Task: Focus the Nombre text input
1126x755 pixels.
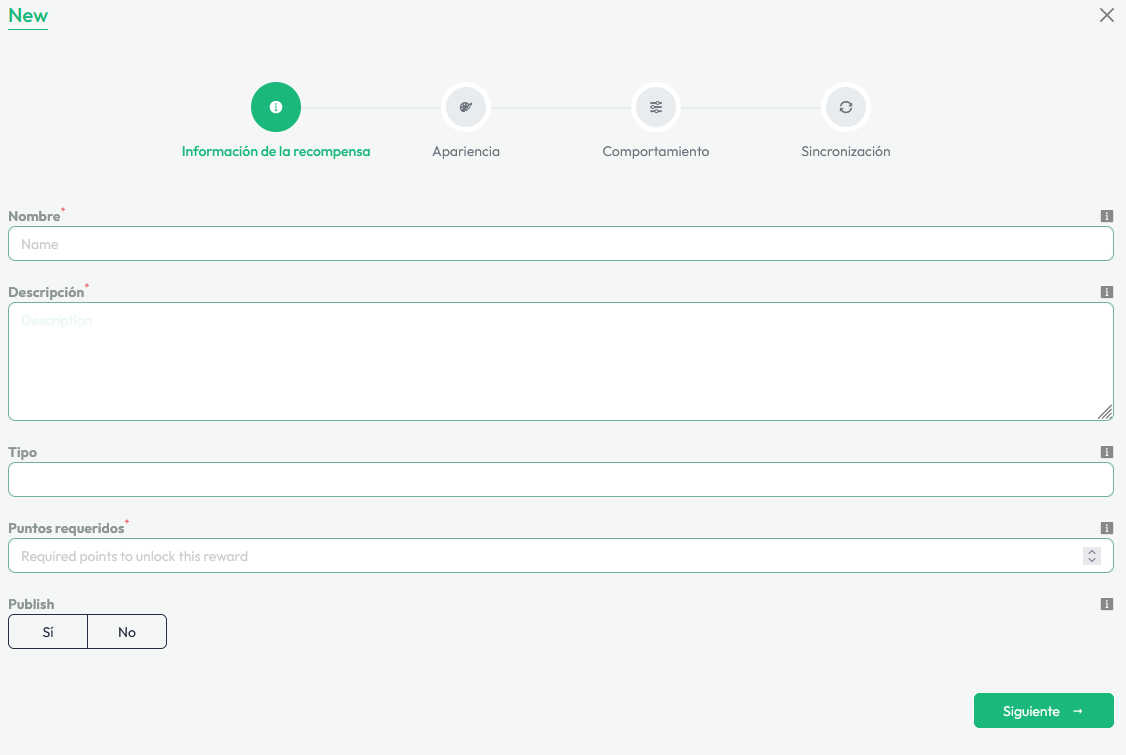Action: (560, 244)
